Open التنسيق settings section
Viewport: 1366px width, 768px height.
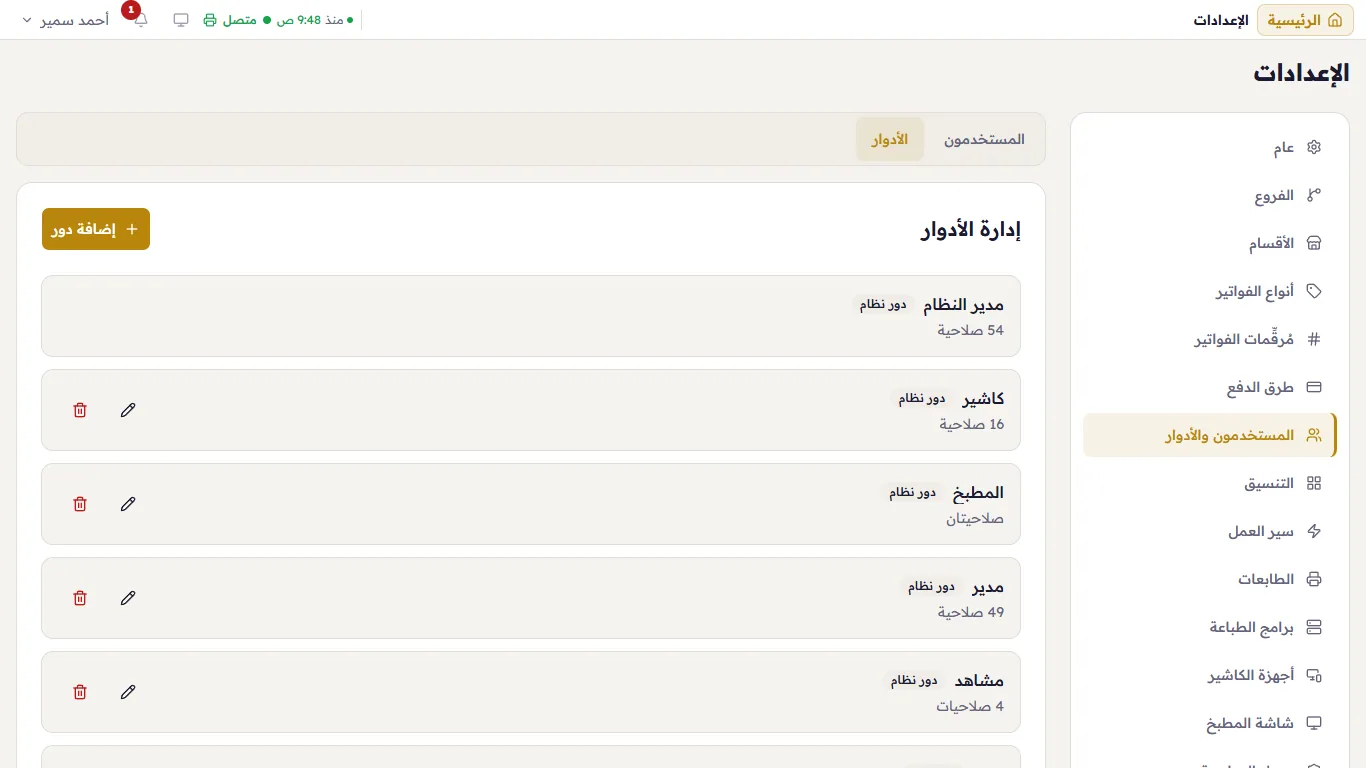click(1210, 484)
